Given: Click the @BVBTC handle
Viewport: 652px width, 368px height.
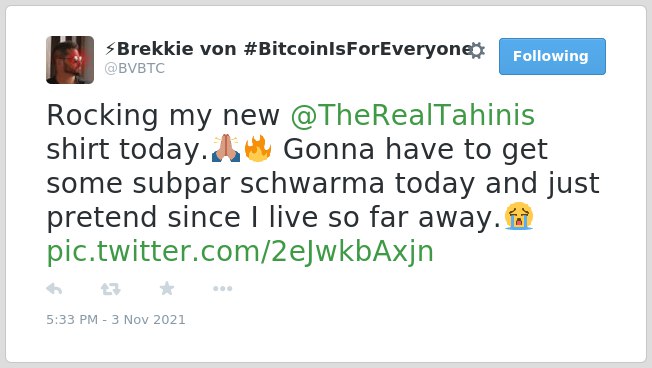Looking at the screenshot, I should coord(134,68).
